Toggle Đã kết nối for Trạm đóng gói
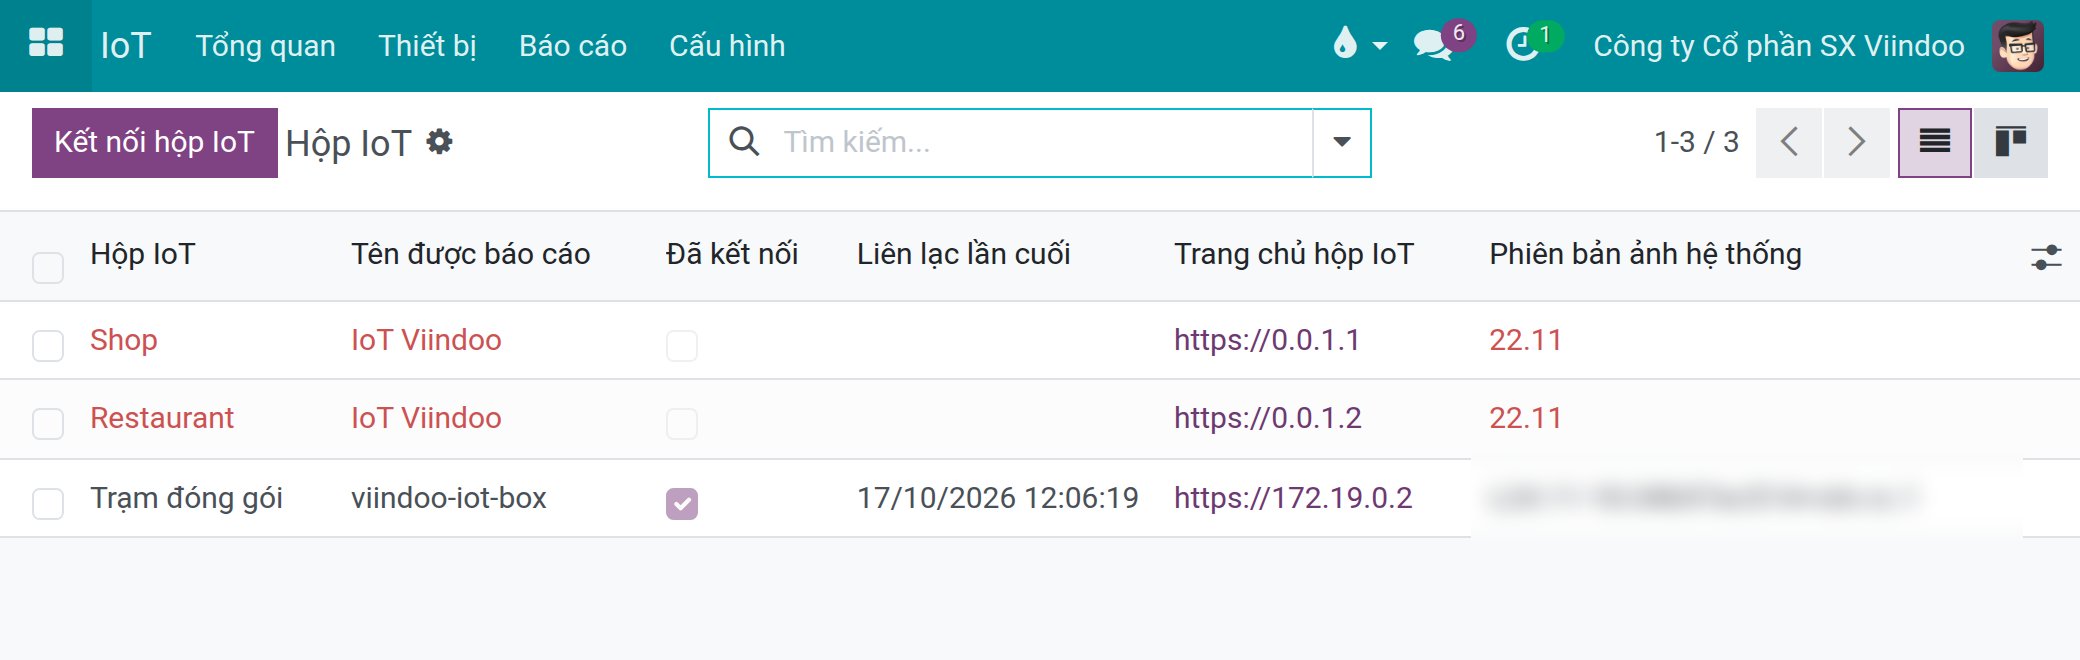This screenshot has width=2080, height=660. [x=682, y=503]
